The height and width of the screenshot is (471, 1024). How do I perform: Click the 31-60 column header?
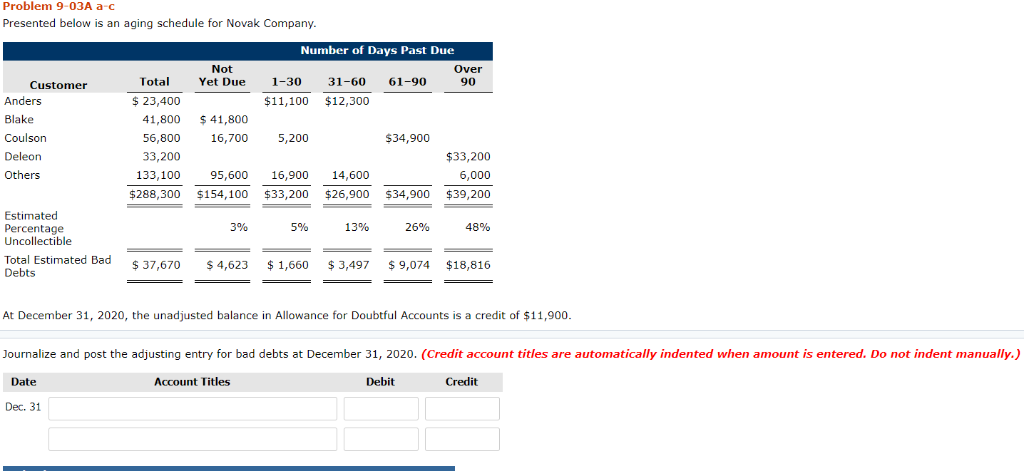(x=347, y=82)
